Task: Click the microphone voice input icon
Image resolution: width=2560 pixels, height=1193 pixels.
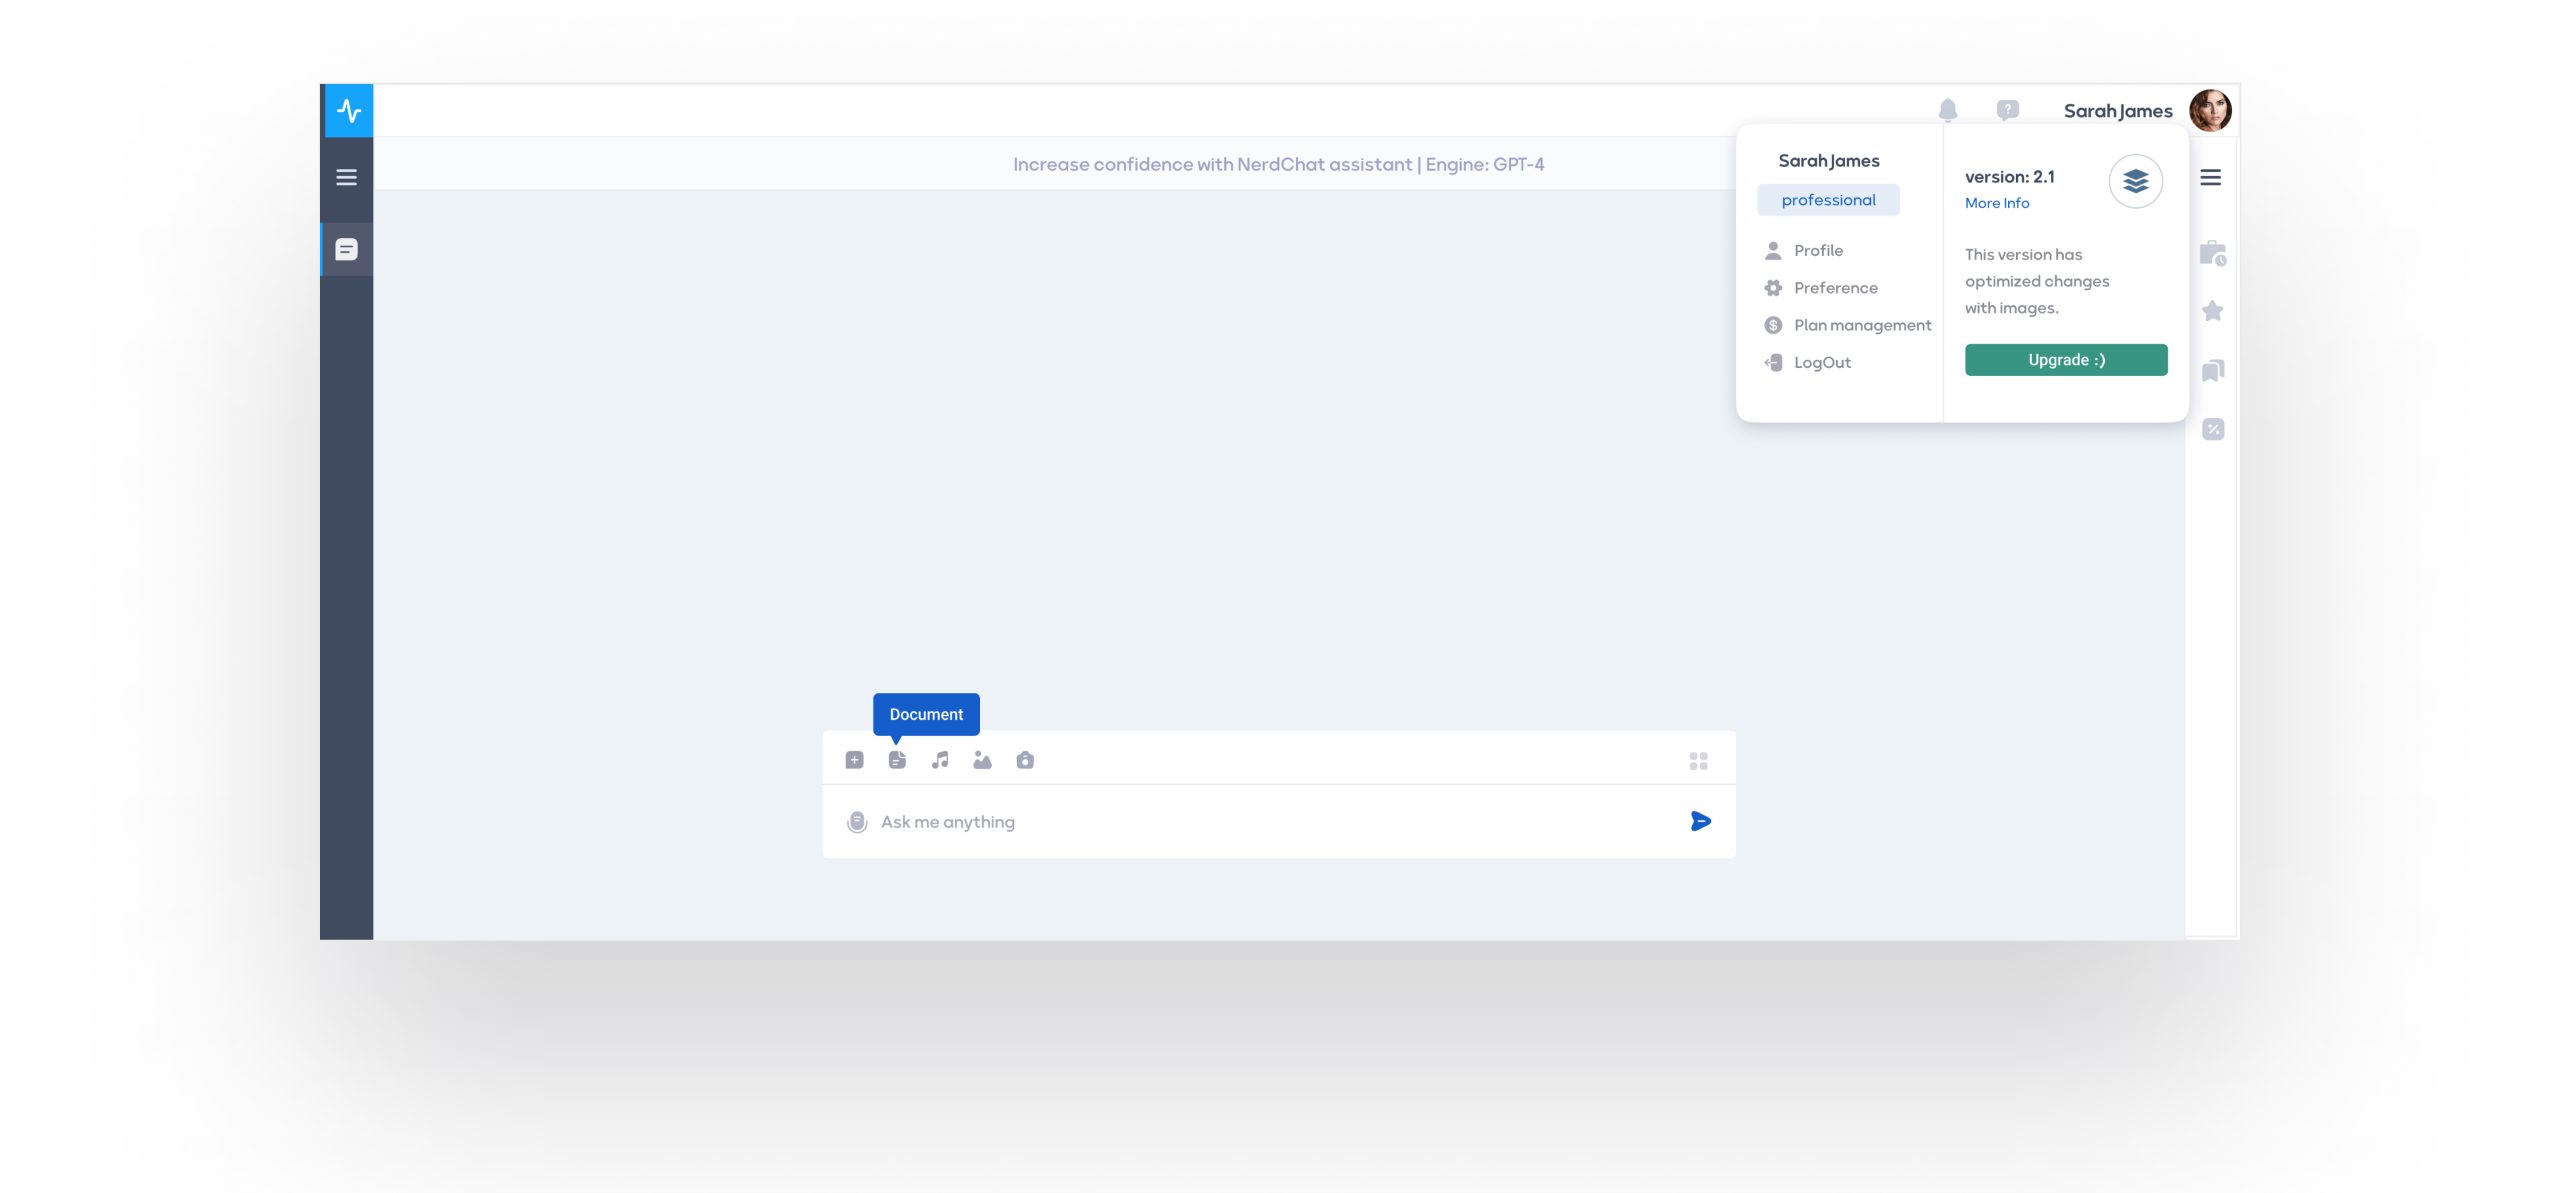Action: [857, 822]
